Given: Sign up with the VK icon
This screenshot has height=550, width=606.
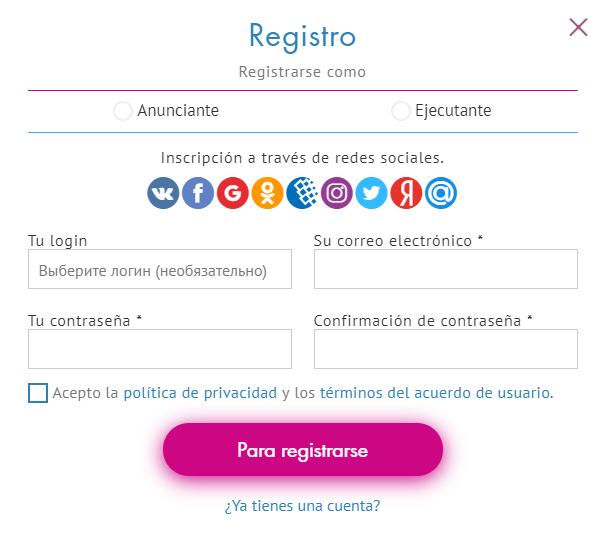Looking at the screenshot, I should (x=163, y=192).
